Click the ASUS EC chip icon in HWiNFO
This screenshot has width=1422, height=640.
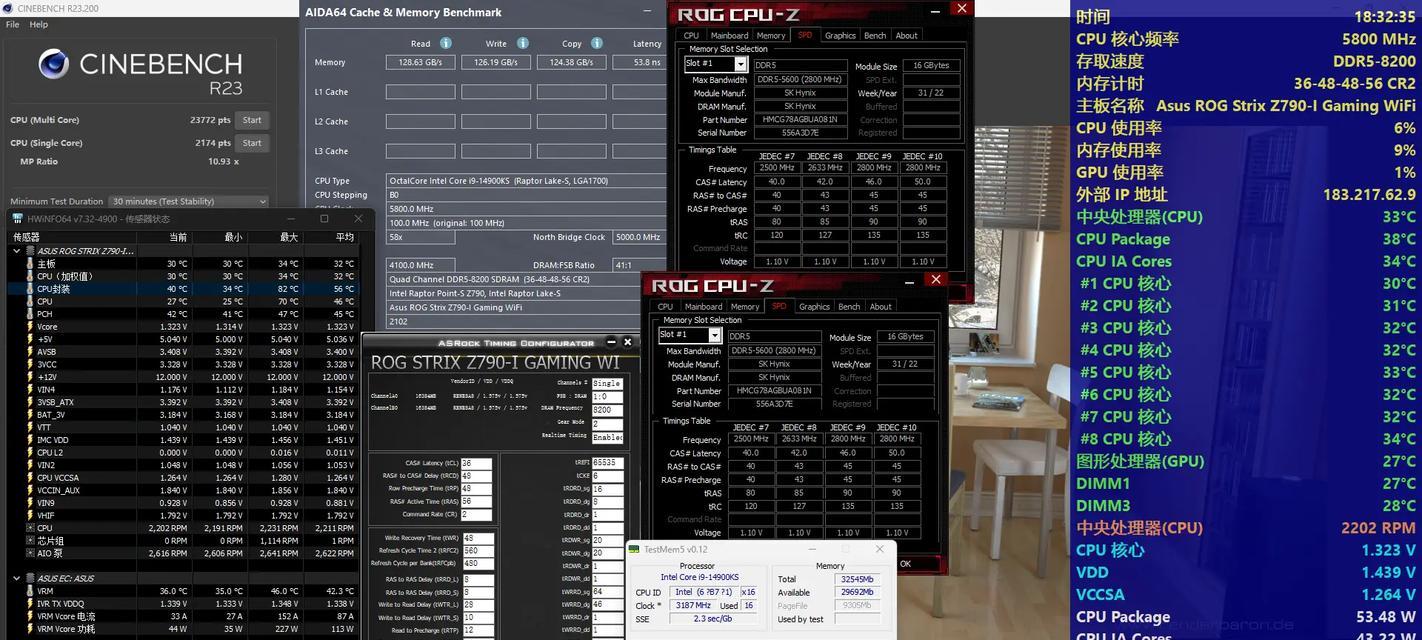click(x=30, y=578)
